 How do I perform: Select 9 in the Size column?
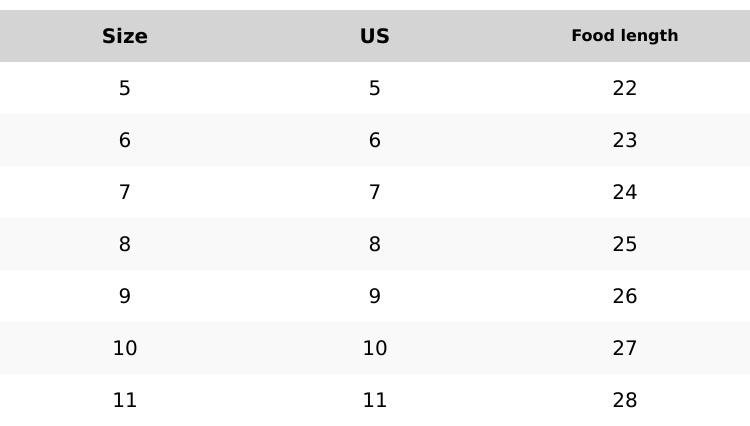pos(125,296)
